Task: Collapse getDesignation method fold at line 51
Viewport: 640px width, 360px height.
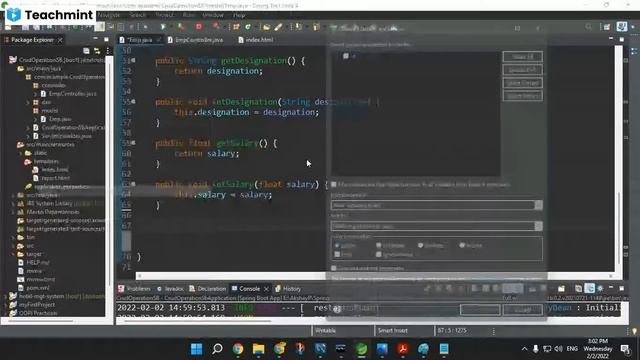Action: coord(133,60)
